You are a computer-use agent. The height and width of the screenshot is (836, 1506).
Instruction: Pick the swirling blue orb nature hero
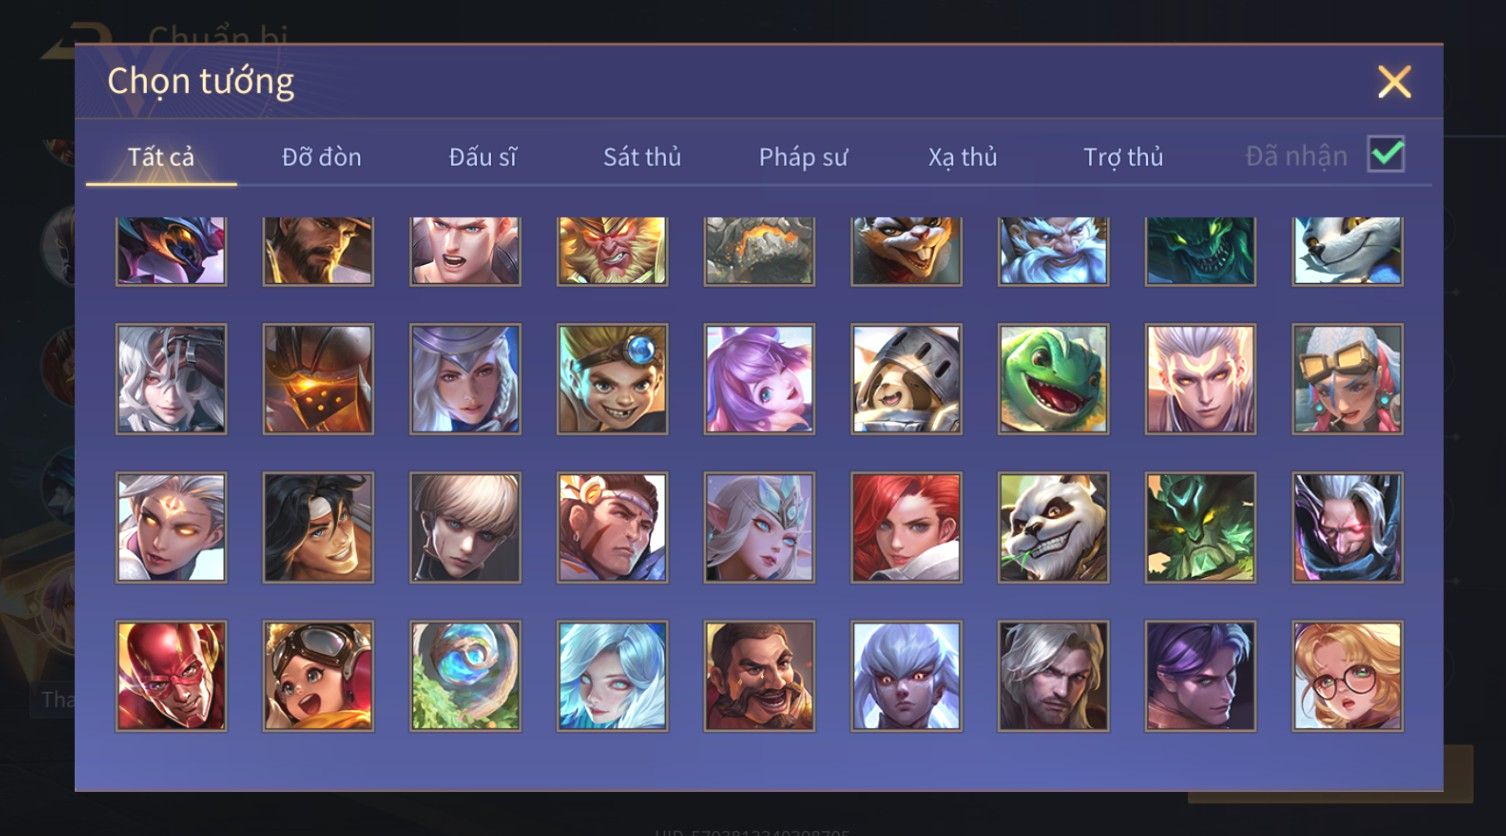[x=465, y=676]
